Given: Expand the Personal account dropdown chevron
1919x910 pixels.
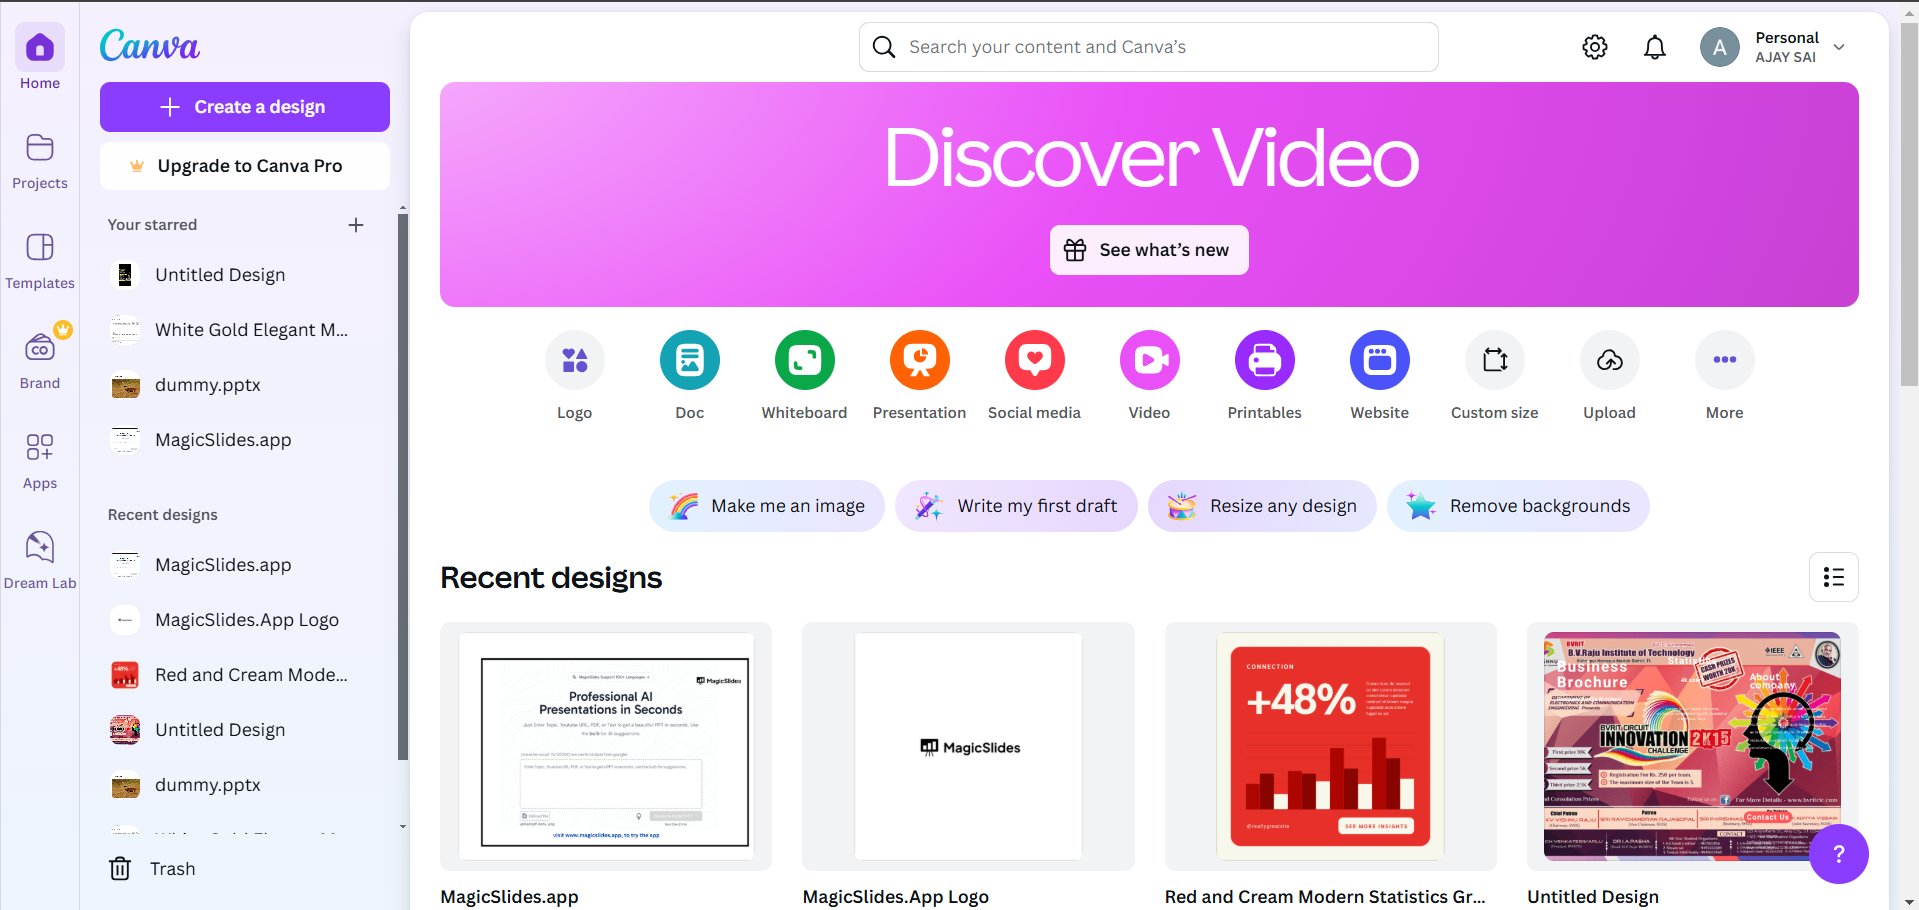Looking at the screenshot, I should tap(1839, 47).
